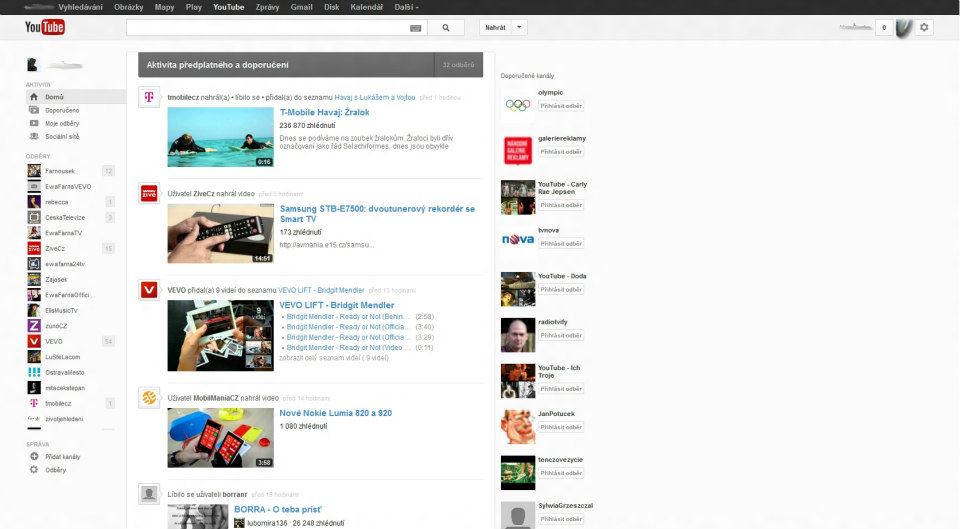The image size is (960, 529).
Task: Open the settings gear icon in header
Action: [924, 27]
